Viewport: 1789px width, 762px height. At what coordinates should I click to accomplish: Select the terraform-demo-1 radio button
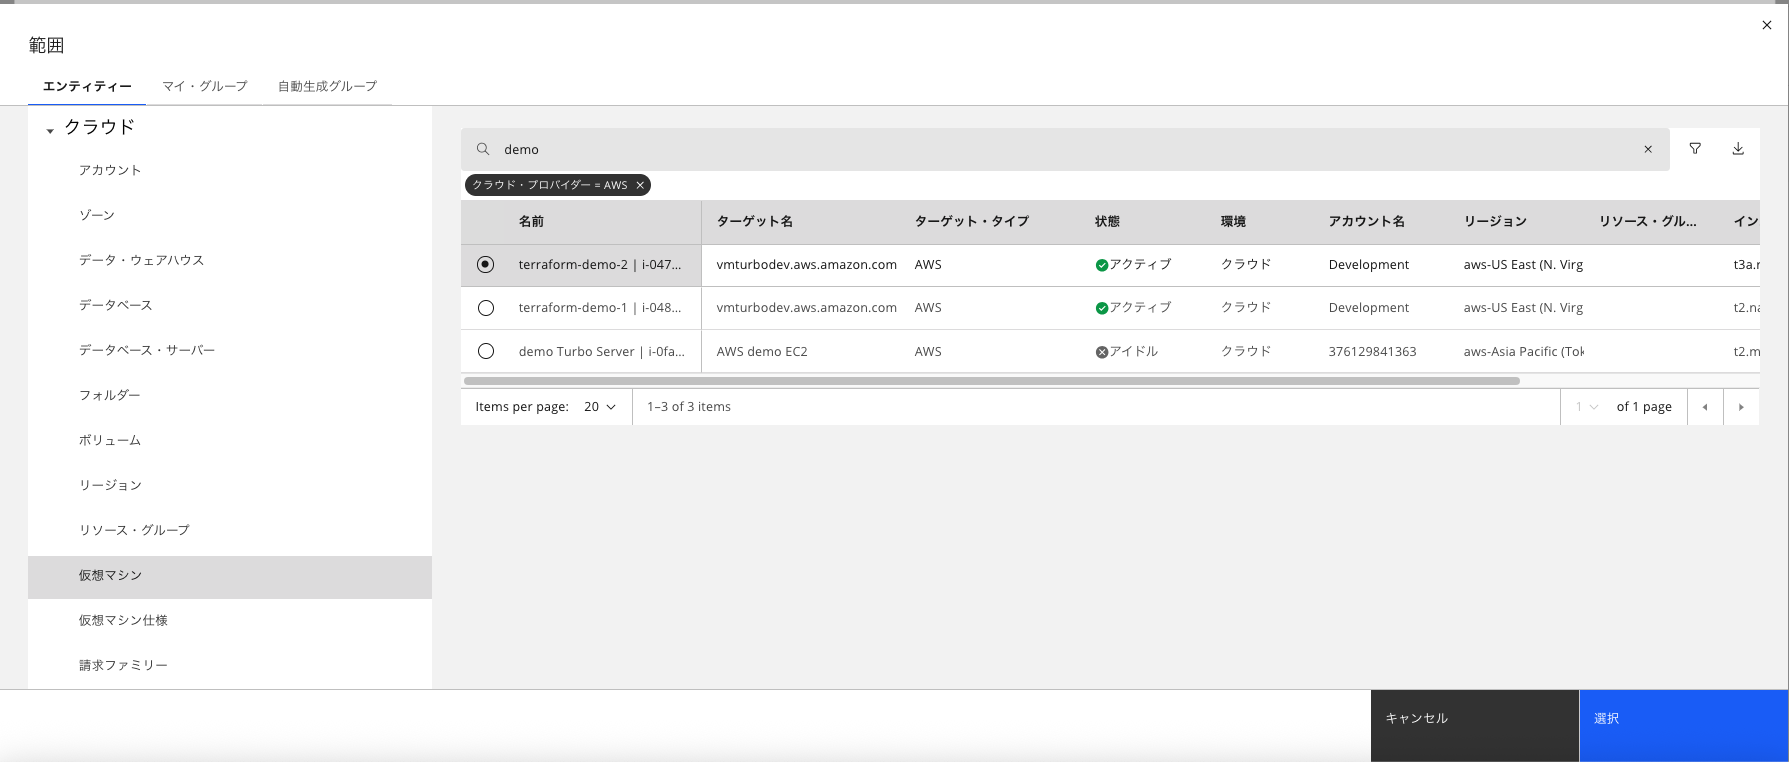click(486, 308)
